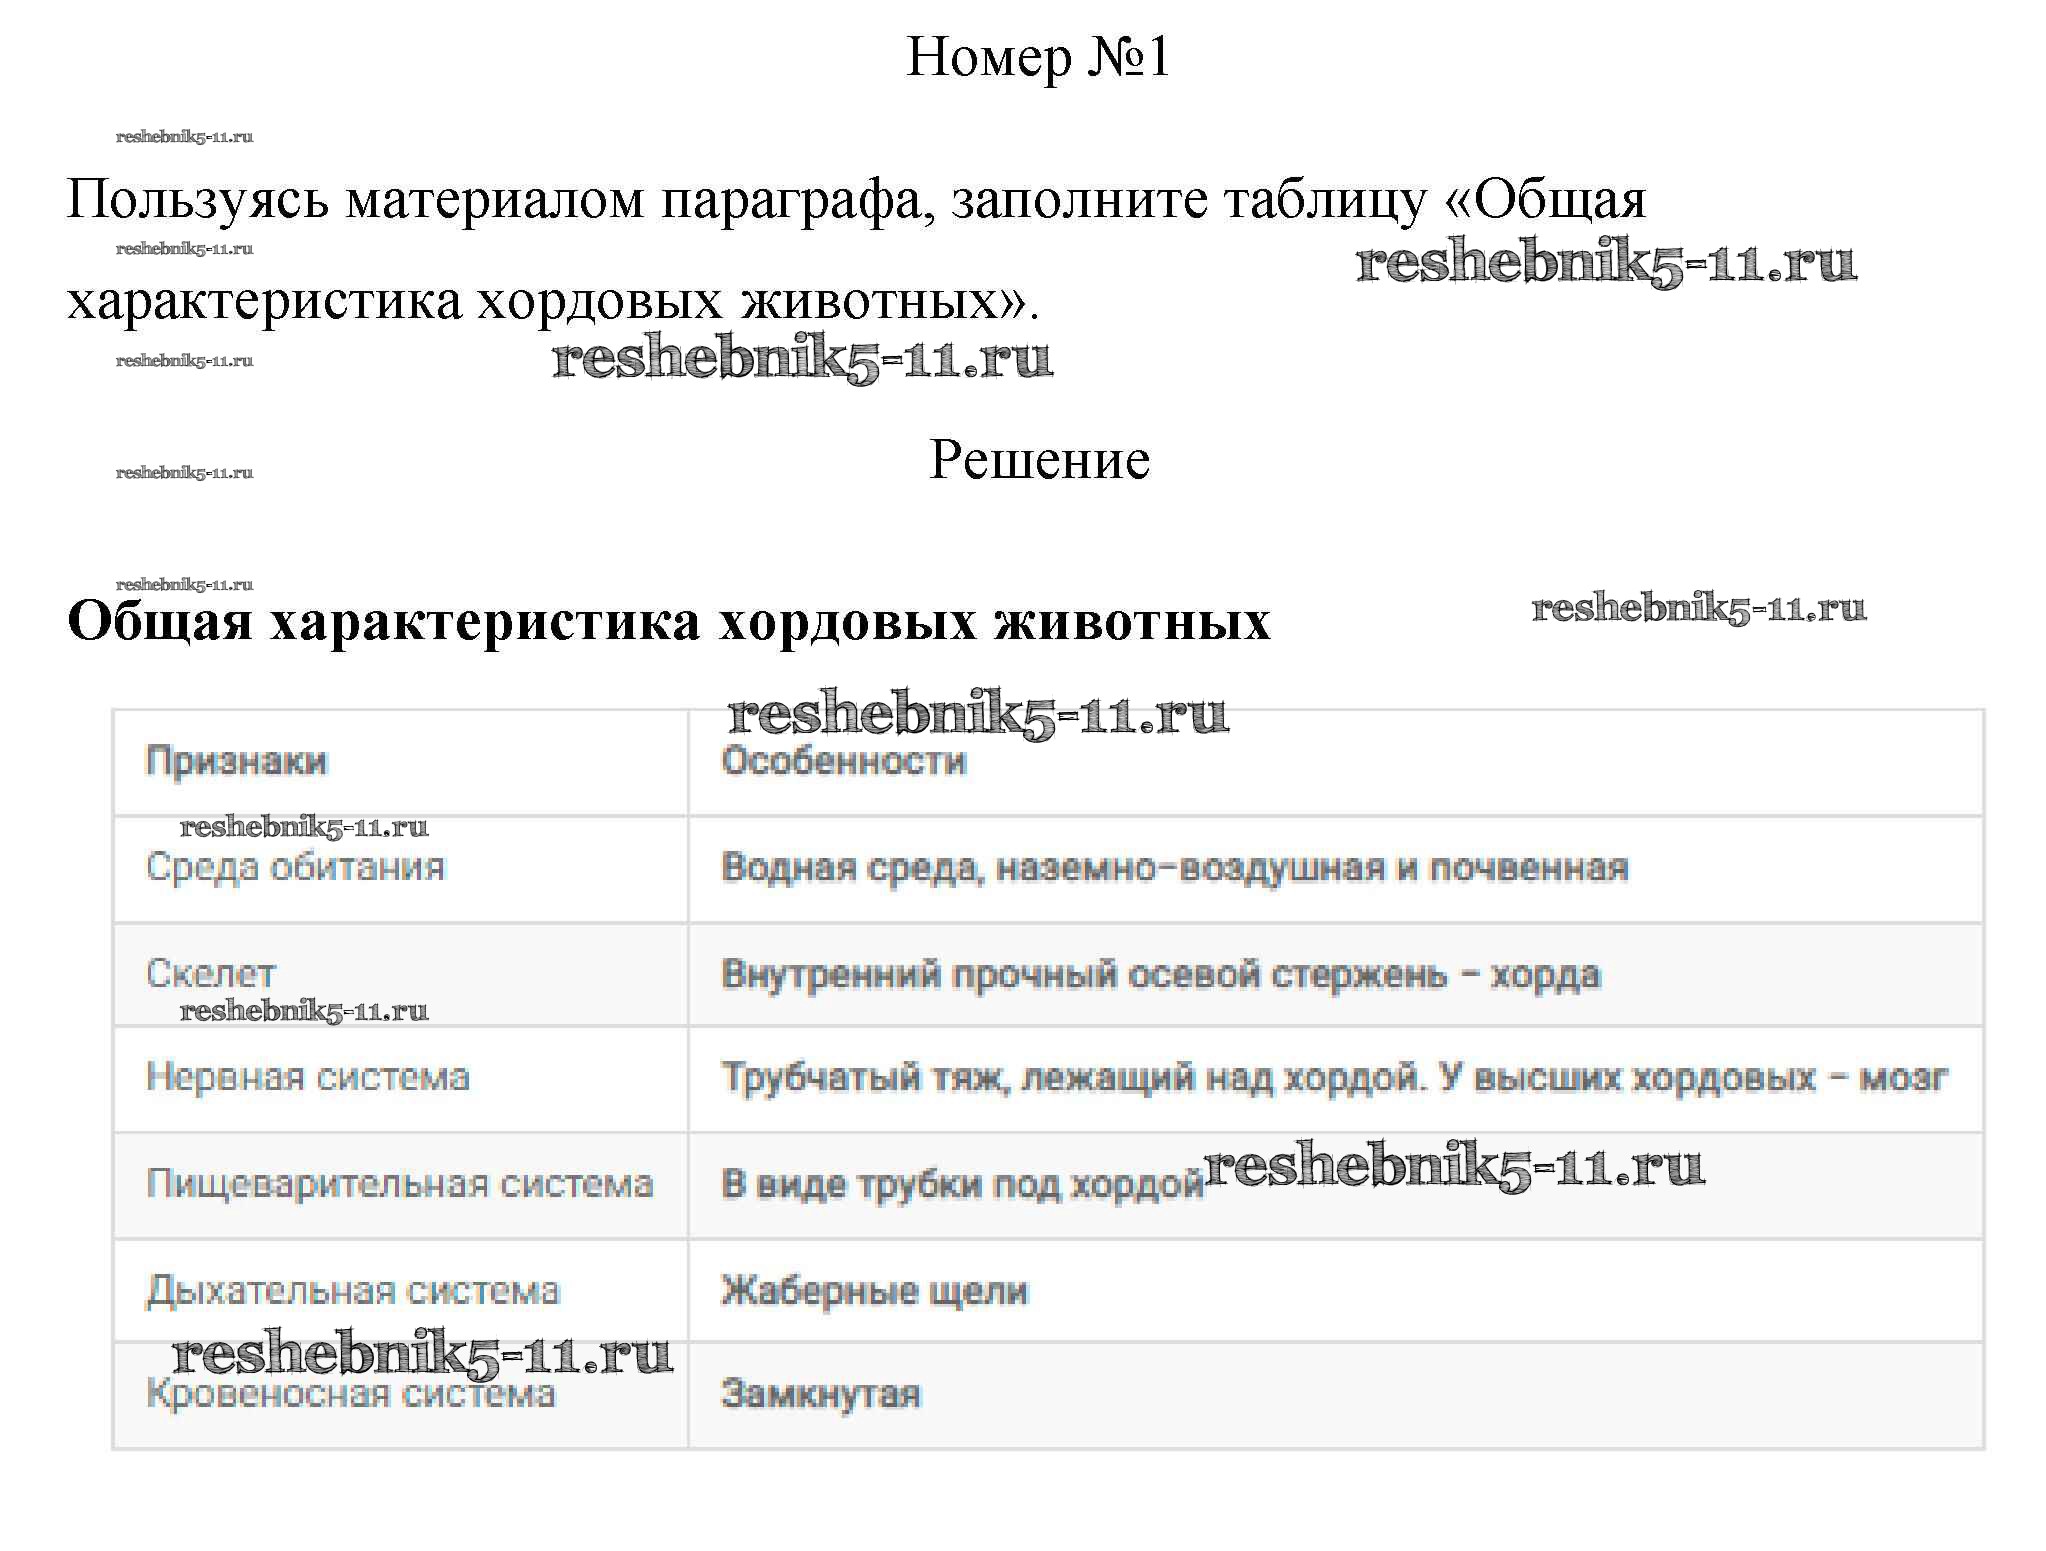
Task: Click the bold title 'Общая характеристика хордовых животных'
Action: (668, 621)
